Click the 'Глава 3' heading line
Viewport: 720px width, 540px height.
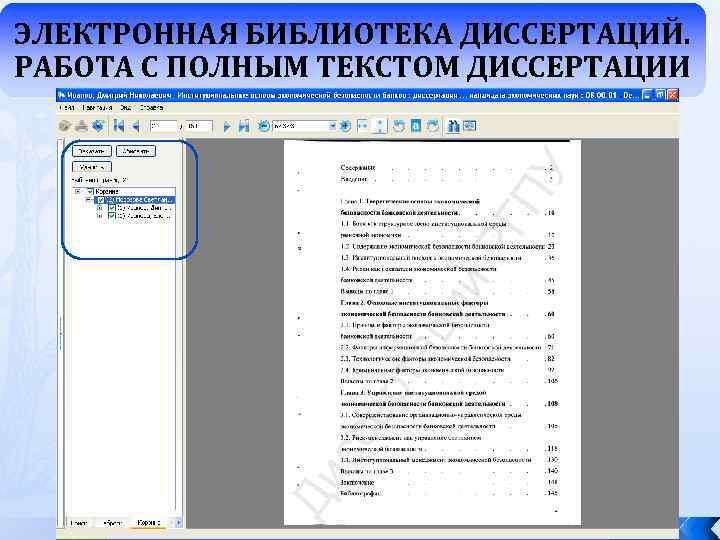(413, 393)
